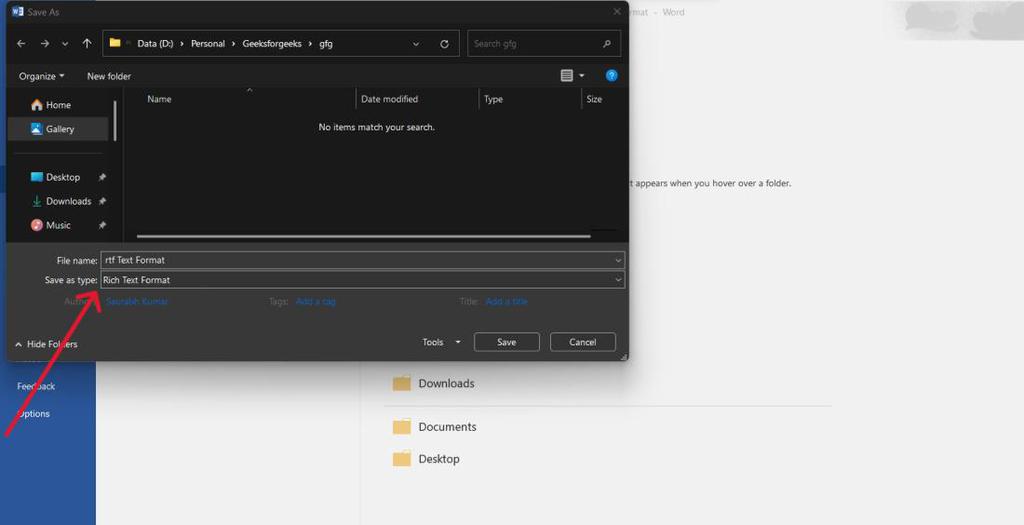The height and width of the screenshot is (525, 1024).
Task: Select Geeksforgeeks in the breadcrumb path
Action: [272, 44]
